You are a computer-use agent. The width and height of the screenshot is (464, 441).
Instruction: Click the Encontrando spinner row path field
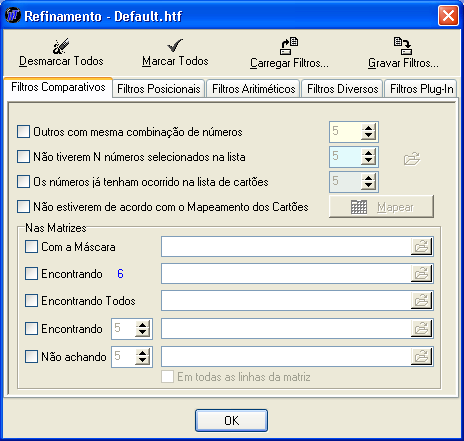click(x=286, y=329)
